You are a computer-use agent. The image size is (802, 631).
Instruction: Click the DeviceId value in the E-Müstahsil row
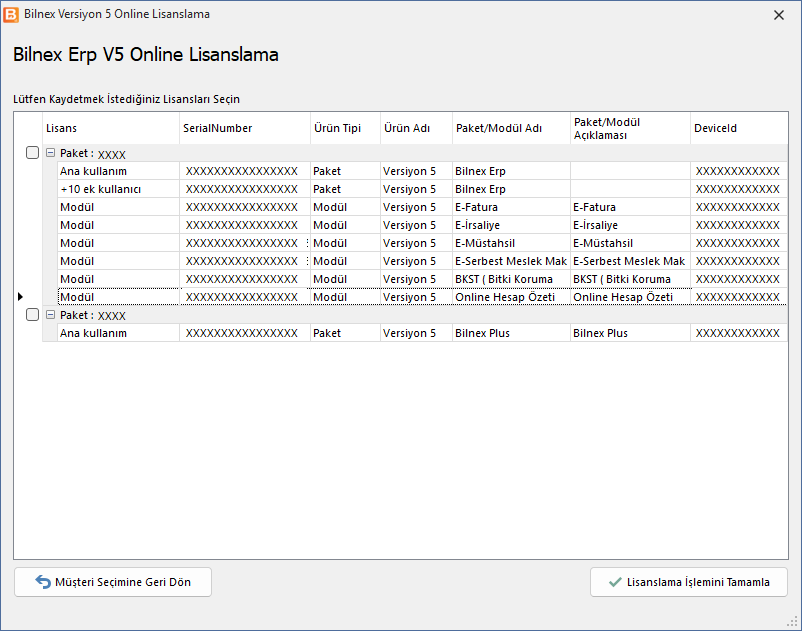click(x=739, y=243)
